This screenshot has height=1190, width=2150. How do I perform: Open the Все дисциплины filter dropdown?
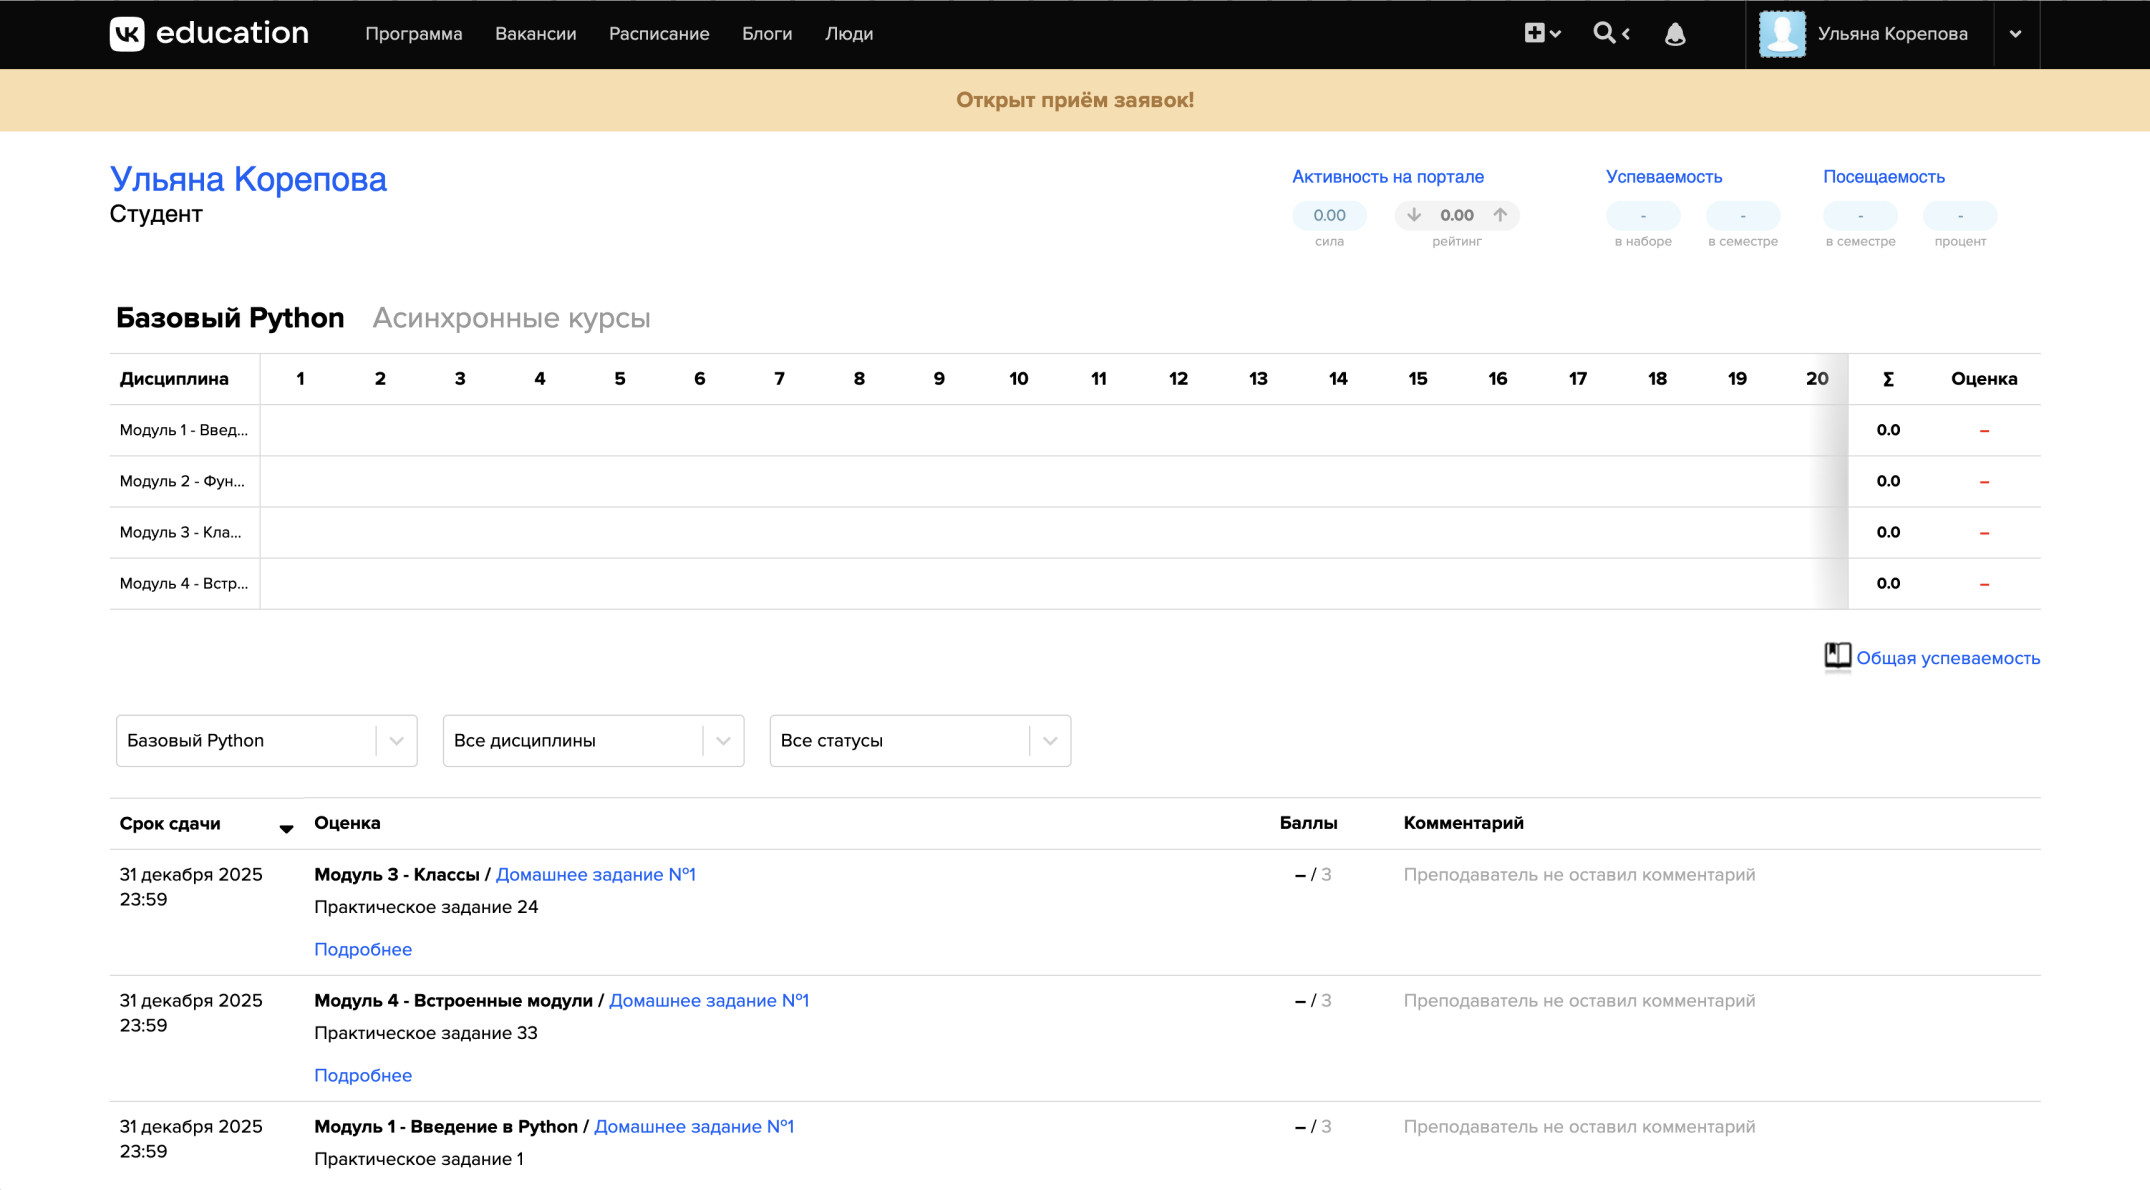(593, 741)
